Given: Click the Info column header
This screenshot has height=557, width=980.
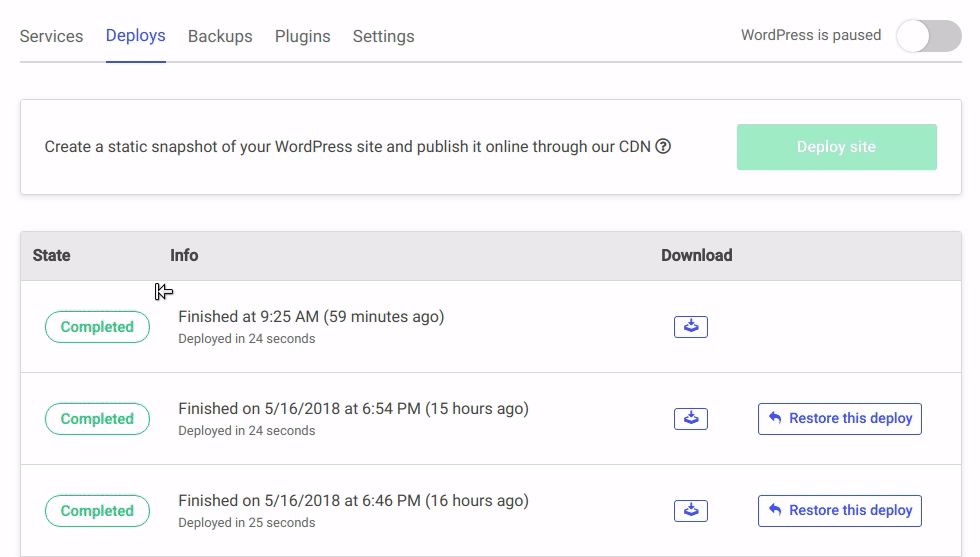Looking at the screenshot, I should click(x=184, y=256).
